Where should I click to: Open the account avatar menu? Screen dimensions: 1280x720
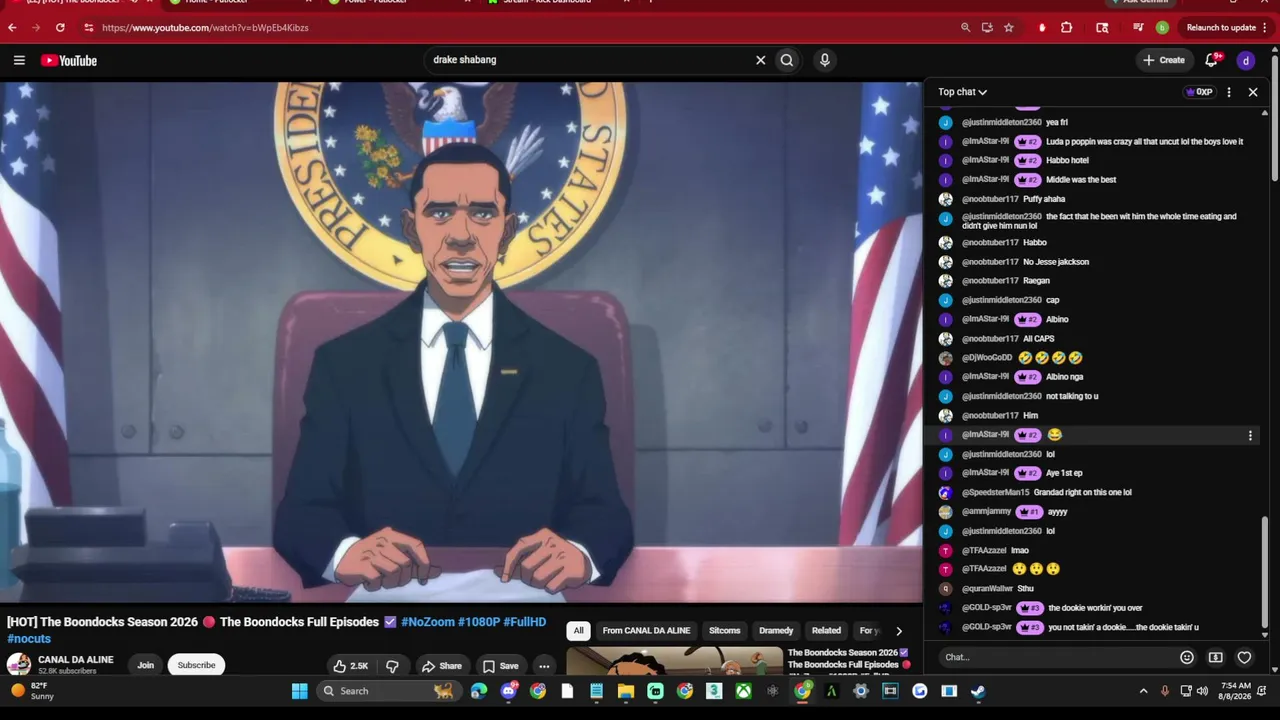(1246, 60)
